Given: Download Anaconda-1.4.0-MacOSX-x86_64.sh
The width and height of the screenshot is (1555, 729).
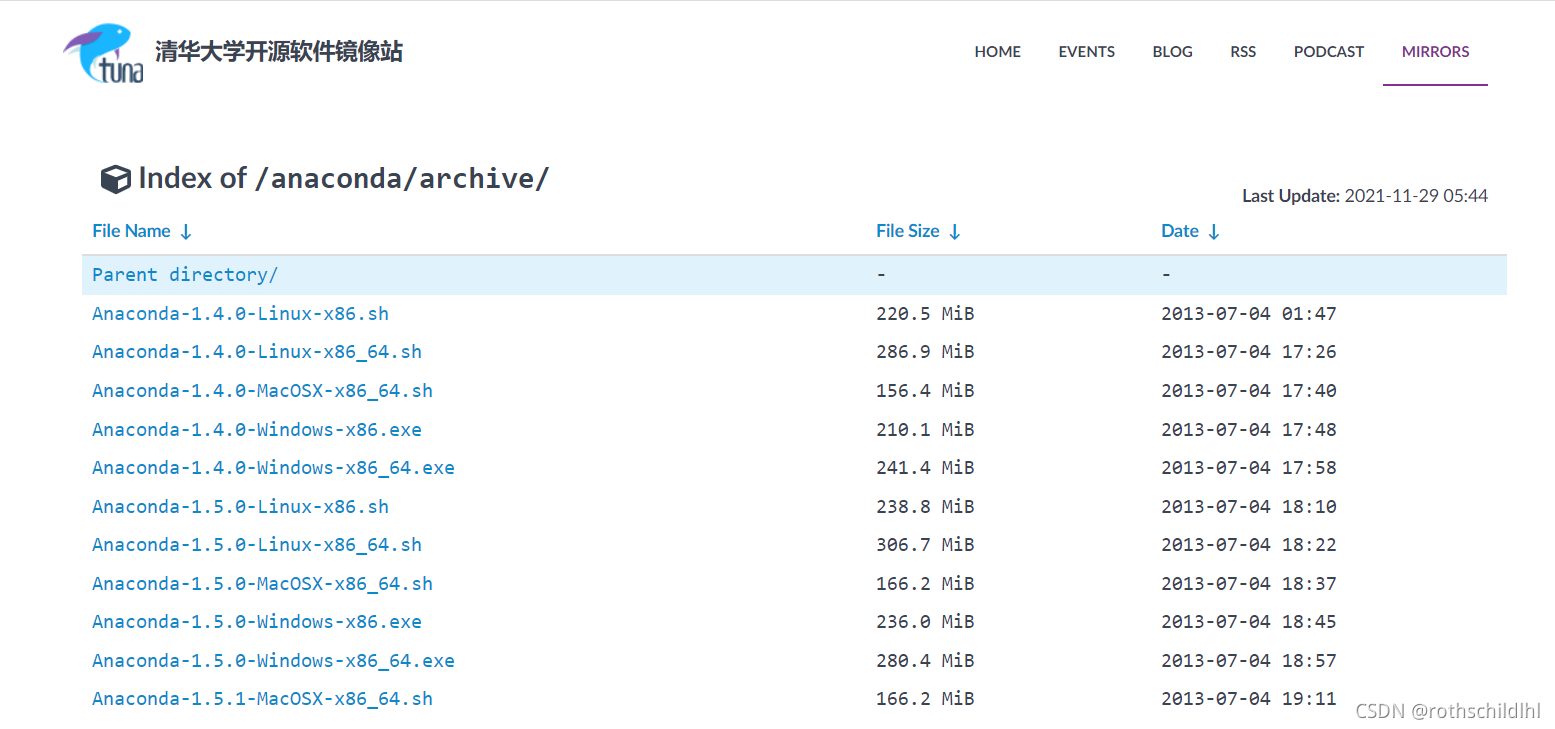Looking at the screenshot, I should point(262,390).
